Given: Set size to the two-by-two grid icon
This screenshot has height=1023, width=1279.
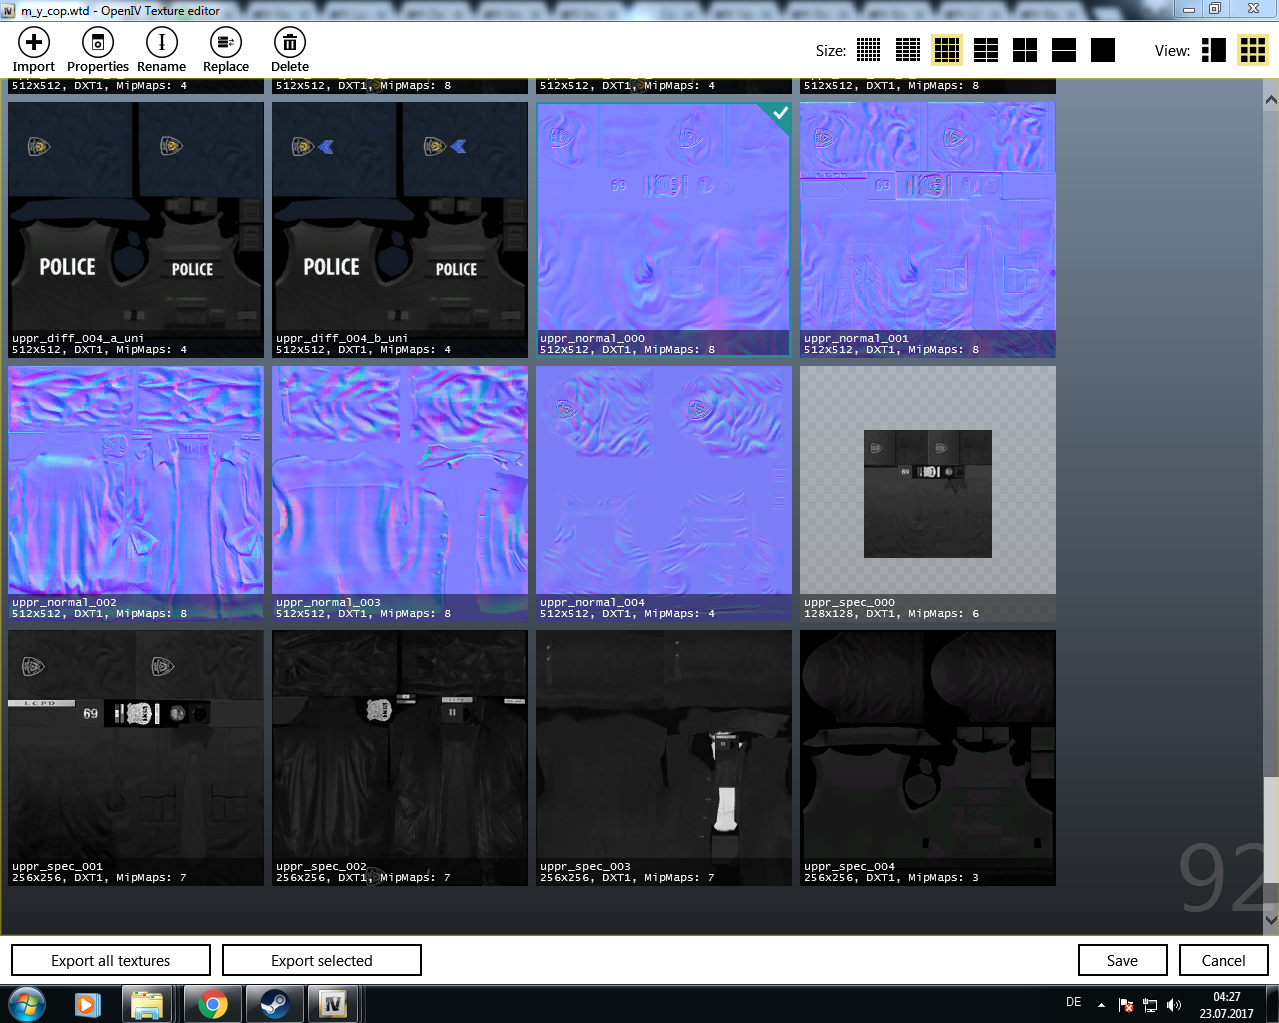Looking at the screenshot, I should click(x=1024, y=50).
